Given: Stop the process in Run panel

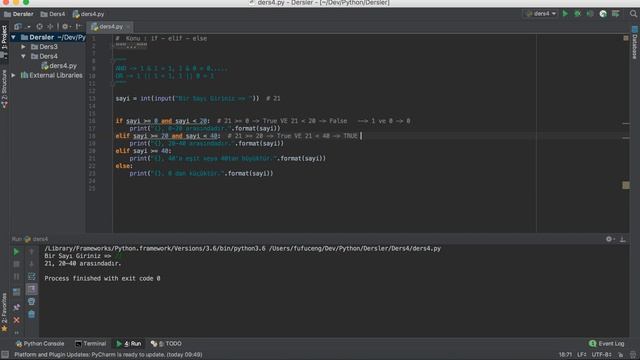Looking at the screenshot, I should (x=16, y=264).
